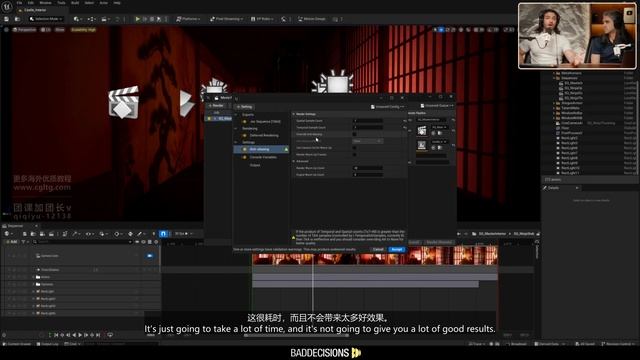The height and width of the screenshot is (360, 640).
Task: Click the Sequencer loop mode icon
Action: tap(110, 335)
